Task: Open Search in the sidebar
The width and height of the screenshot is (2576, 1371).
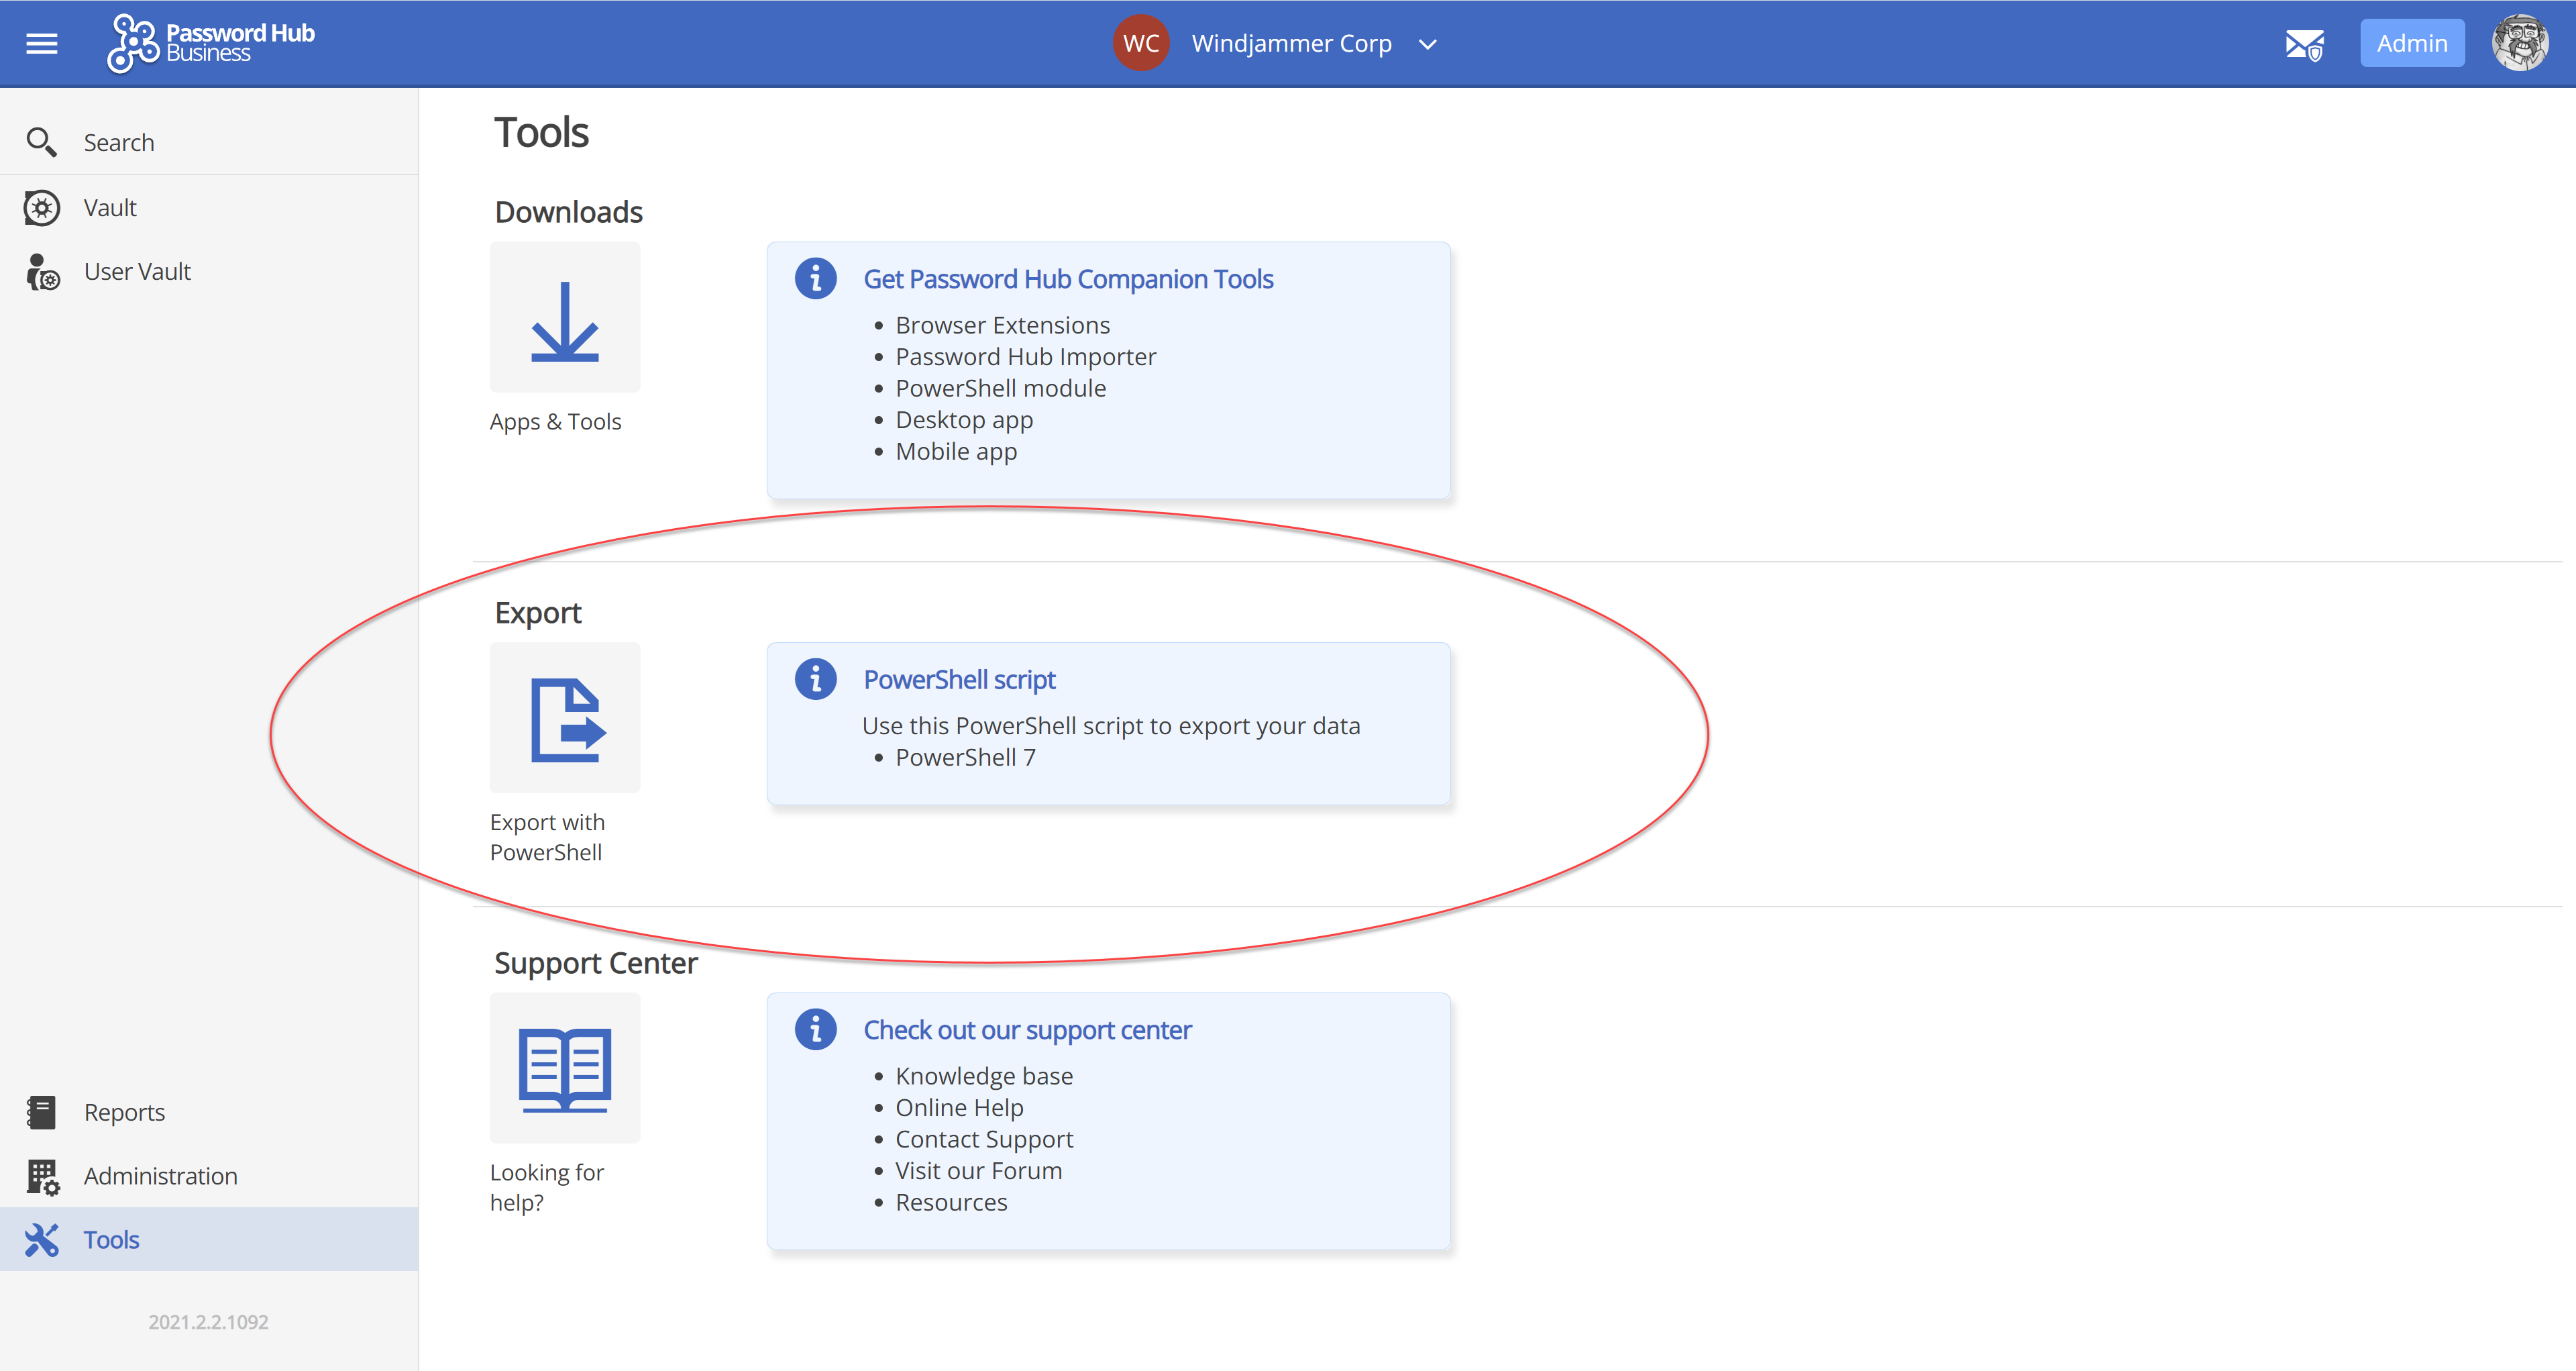Action: point(118,143)
